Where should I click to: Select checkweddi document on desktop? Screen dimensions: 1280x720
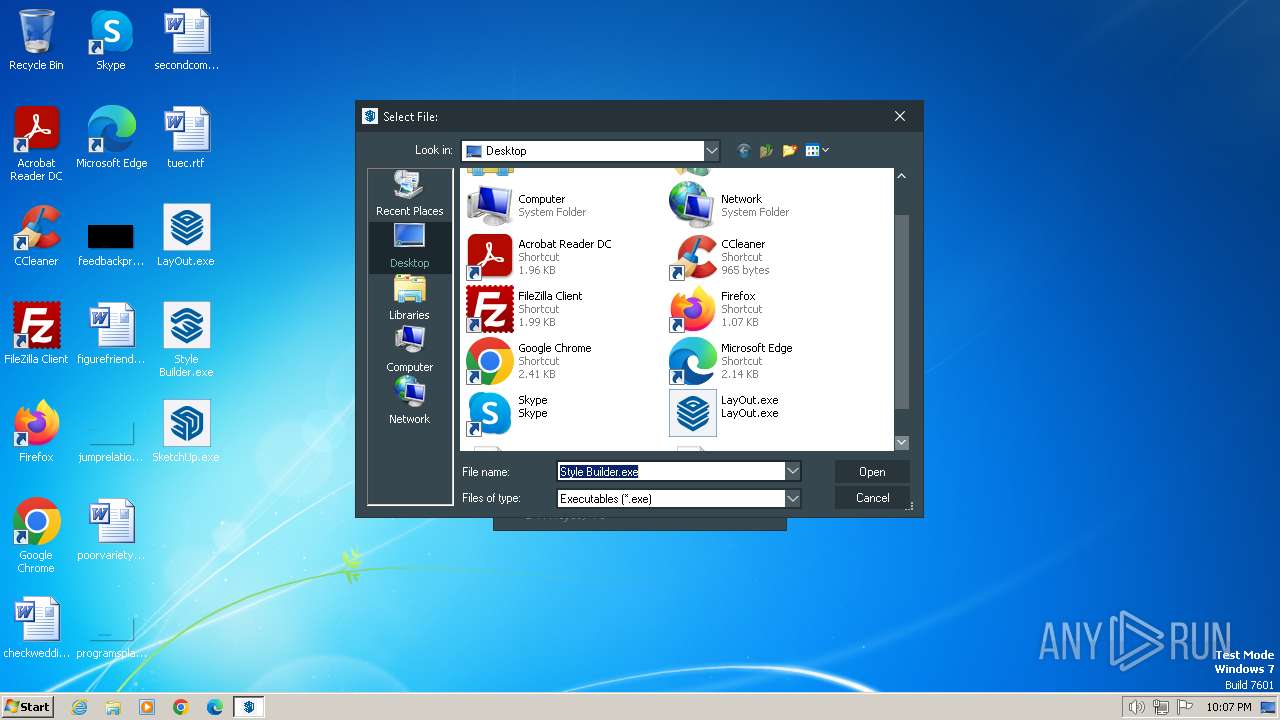click(36, 628)
